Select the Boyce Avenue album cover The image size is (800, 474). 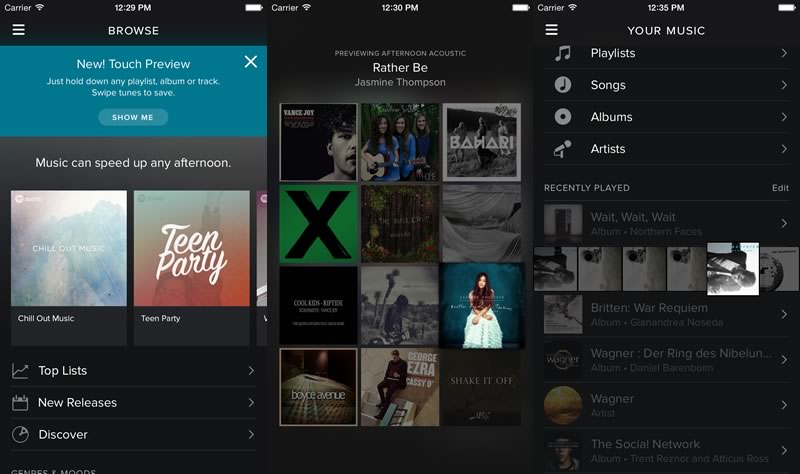318,387
